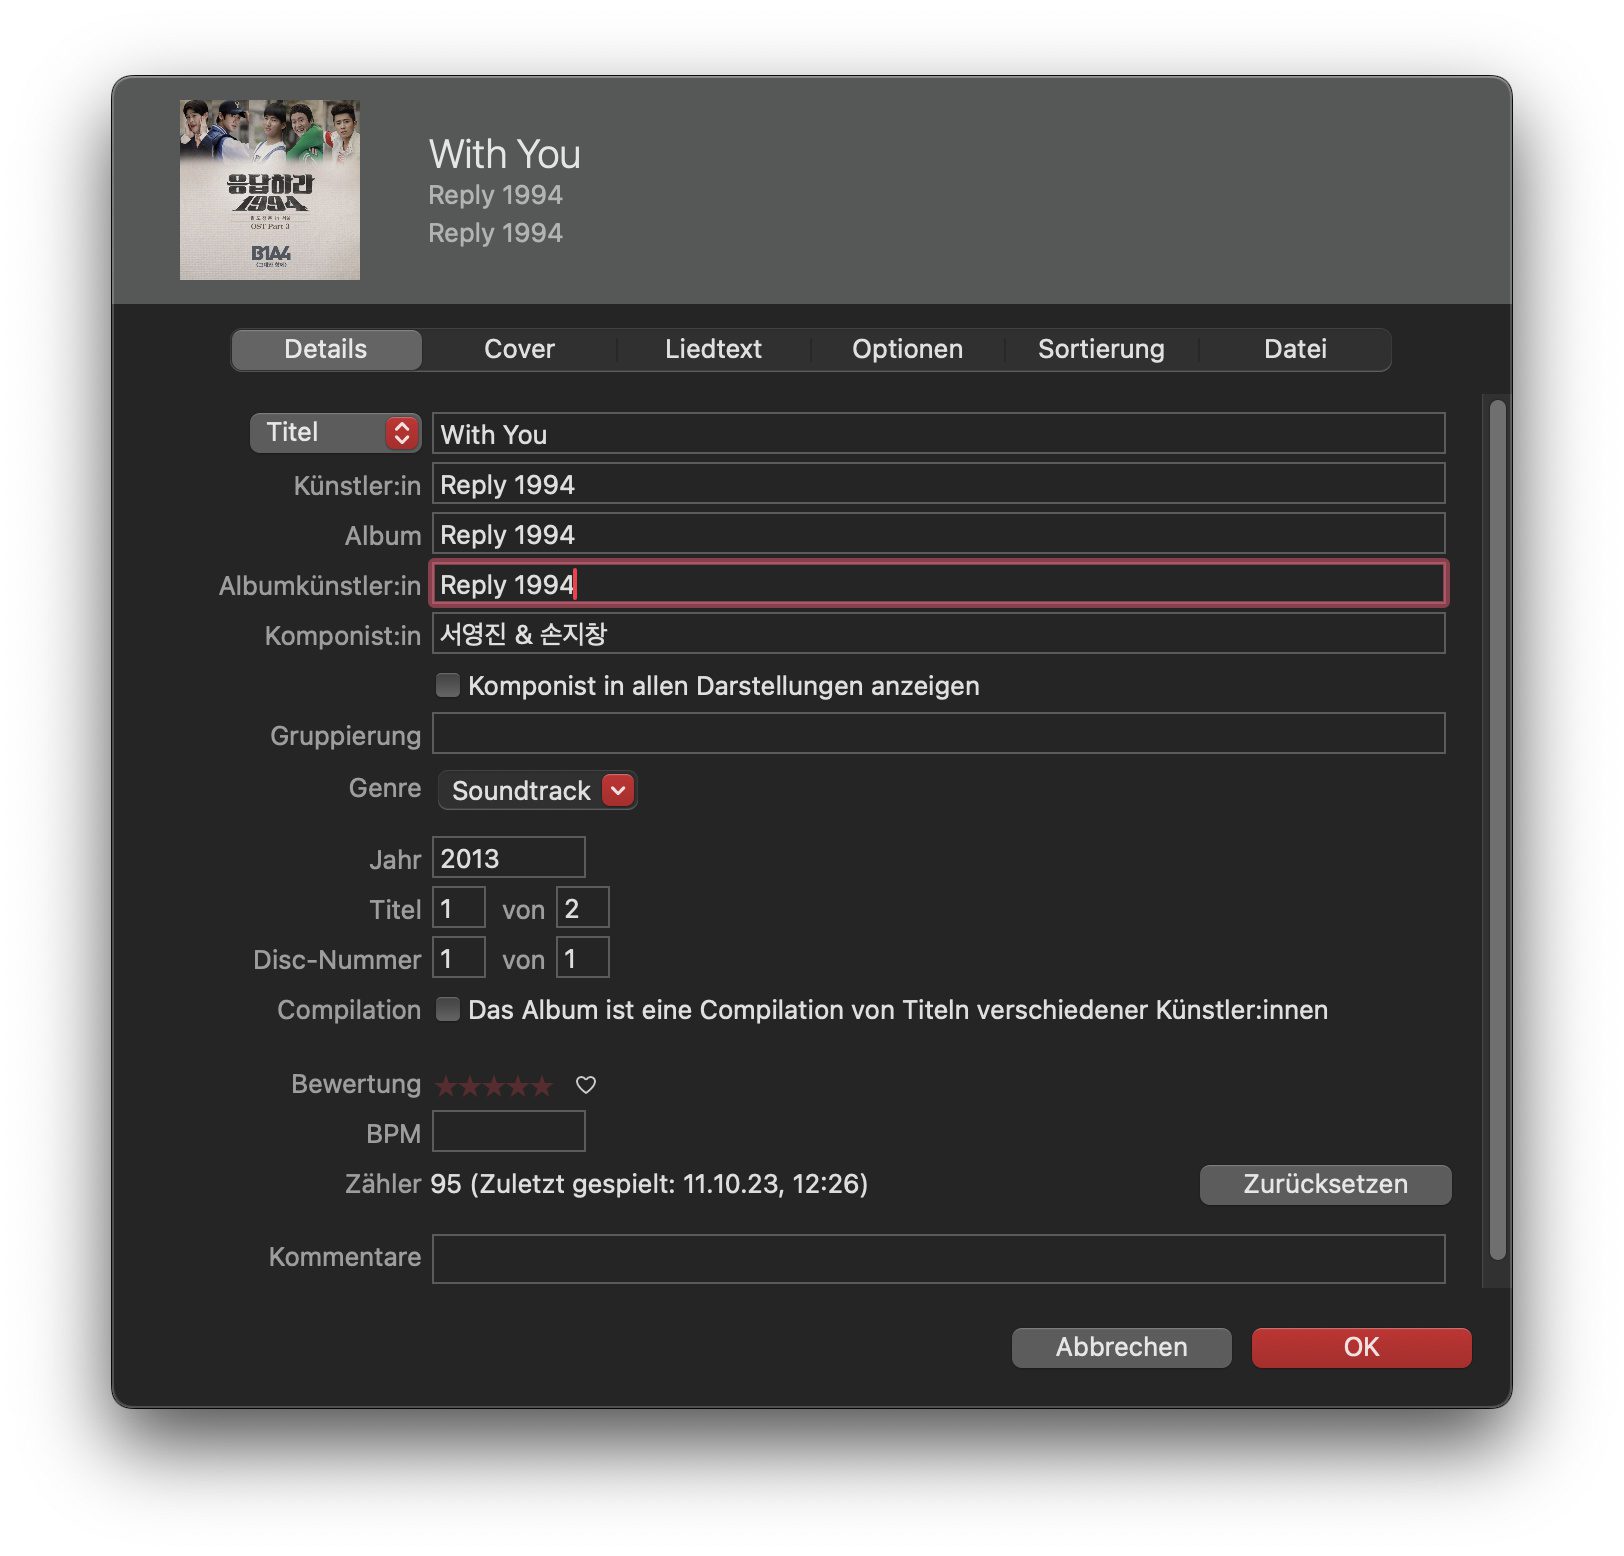Switch to the Cover tab
The height and width of the screenshot is (1556, 1624).
519,349
